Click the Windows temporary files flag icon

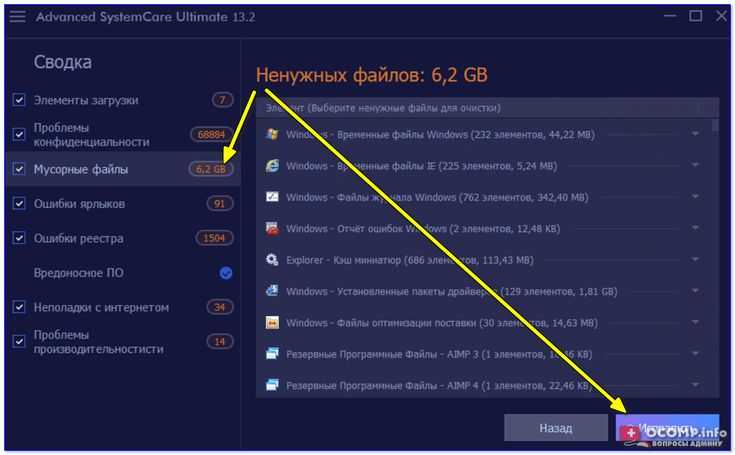coord(272,134)
